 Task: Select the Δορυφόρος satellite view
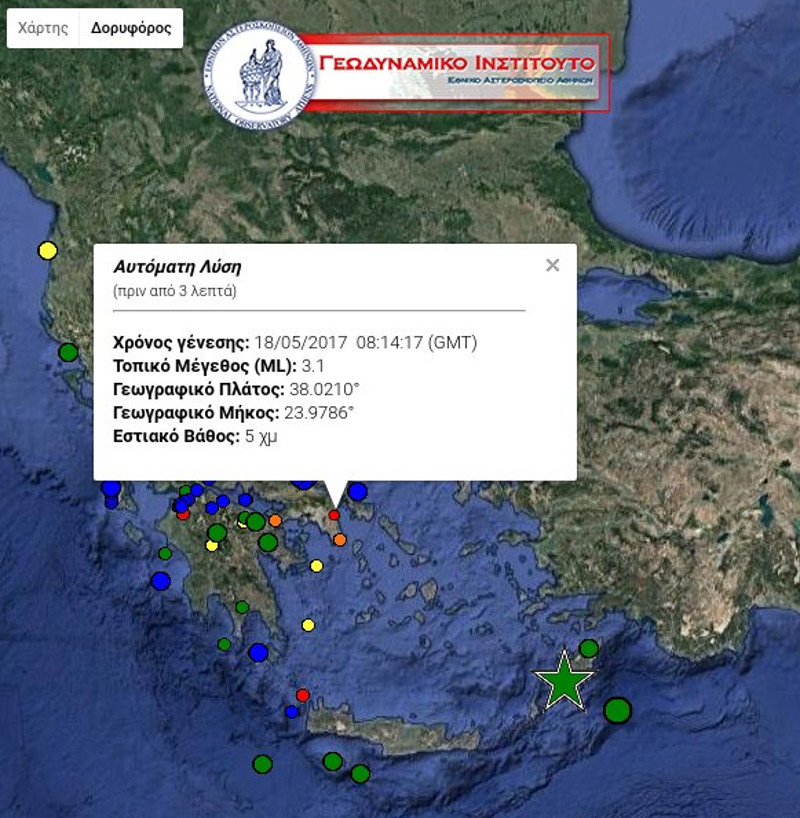click(131, 28)
